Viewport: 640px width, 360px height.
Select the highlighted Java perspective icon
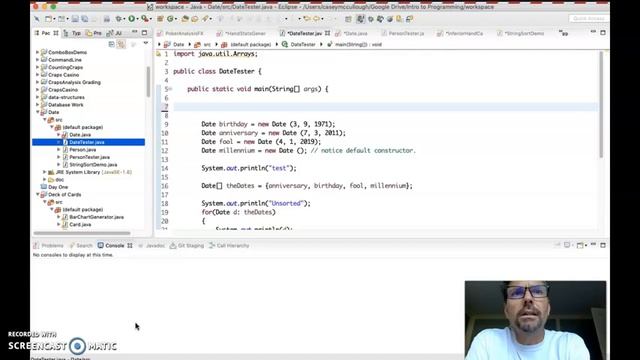coord(360,19)
